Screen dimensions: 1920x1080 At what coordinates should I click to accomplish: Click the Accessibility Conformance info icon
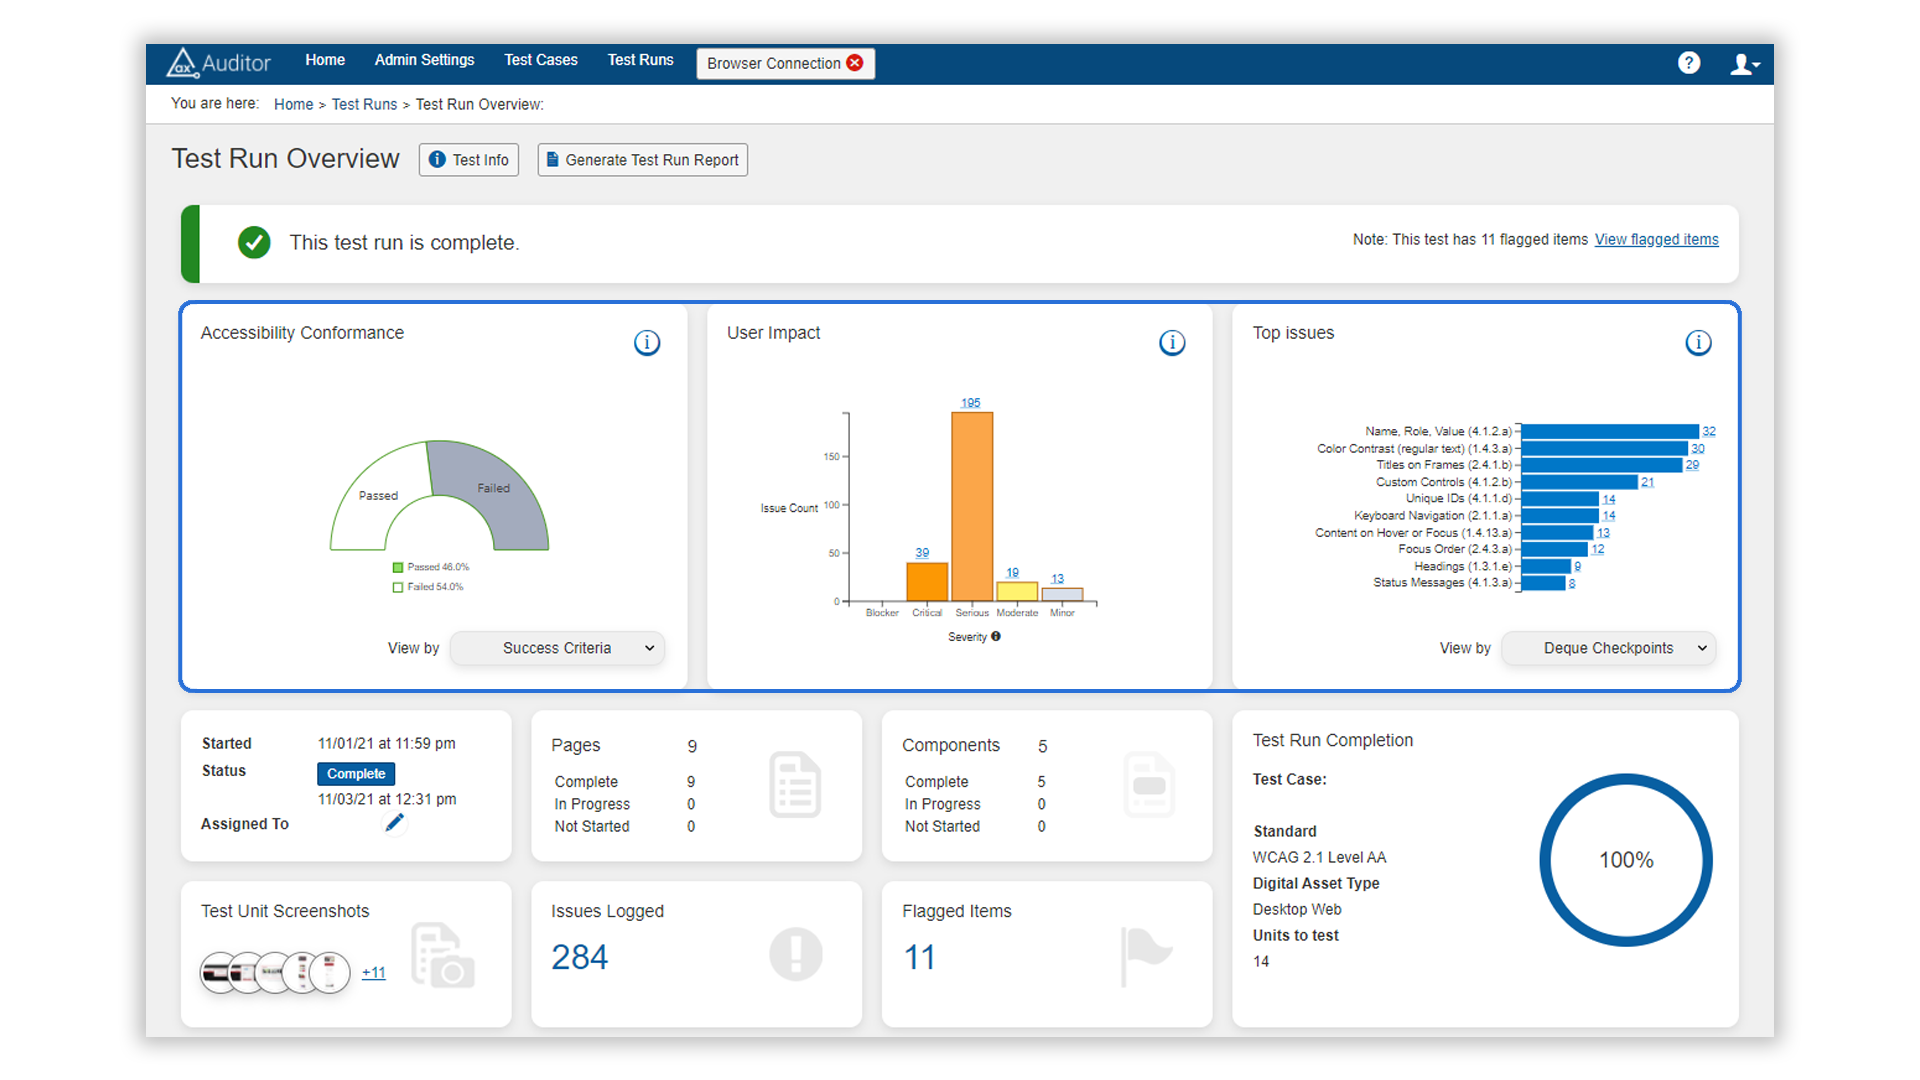(x=647, y=343)
